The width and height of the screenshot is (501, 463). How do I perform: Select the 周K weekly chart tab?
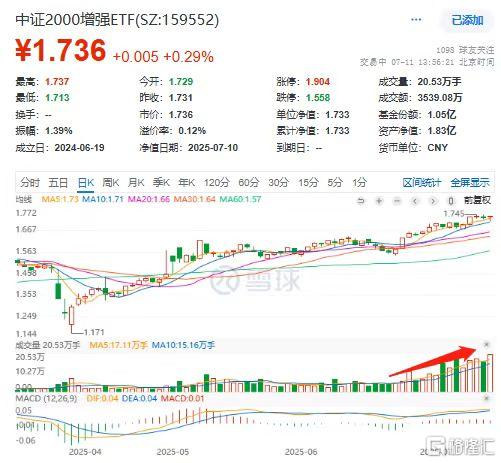111,183
